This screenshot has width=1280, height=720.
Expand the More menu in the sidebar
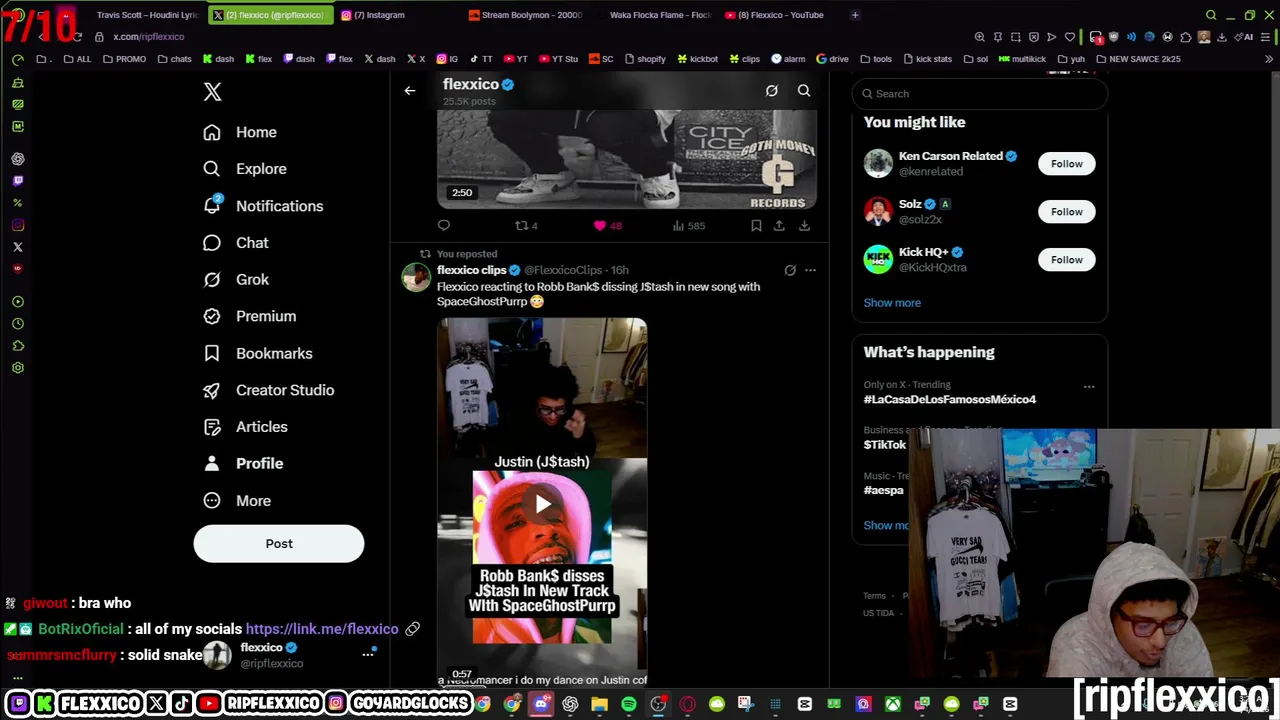point(237,501)
